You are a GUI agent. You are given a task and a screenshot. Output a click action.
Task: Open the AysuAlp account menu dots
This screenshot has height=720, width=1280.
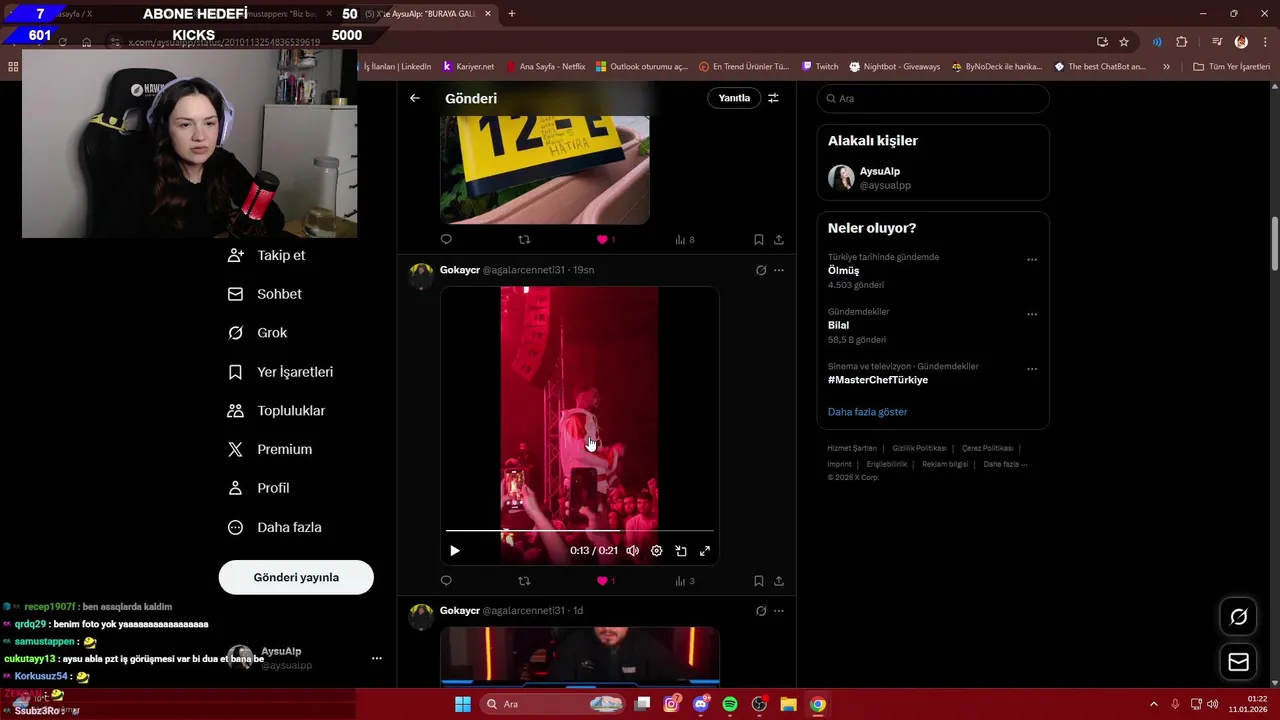[377, 658]
